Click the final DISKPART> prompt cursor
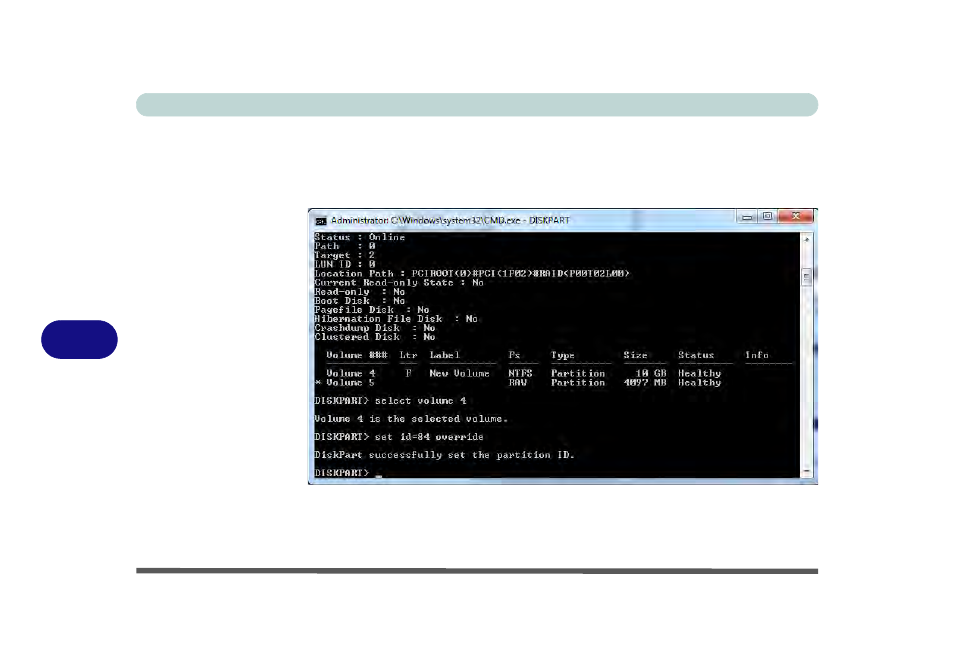The height and width of the screenshot is (672, 954). pos(378,474)
